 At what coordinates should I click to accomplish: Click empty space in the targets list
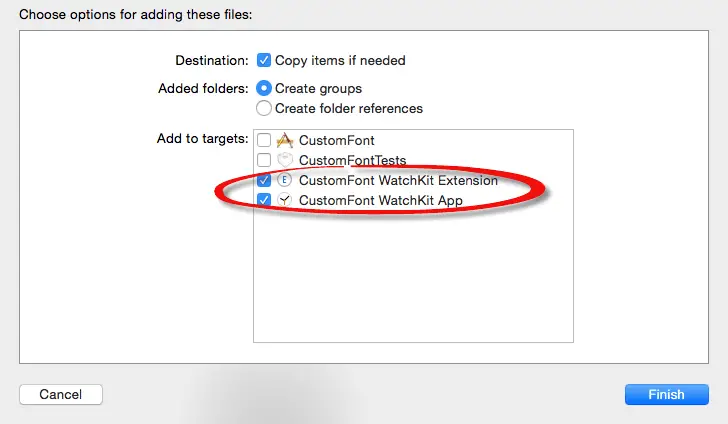click(412, 280)
